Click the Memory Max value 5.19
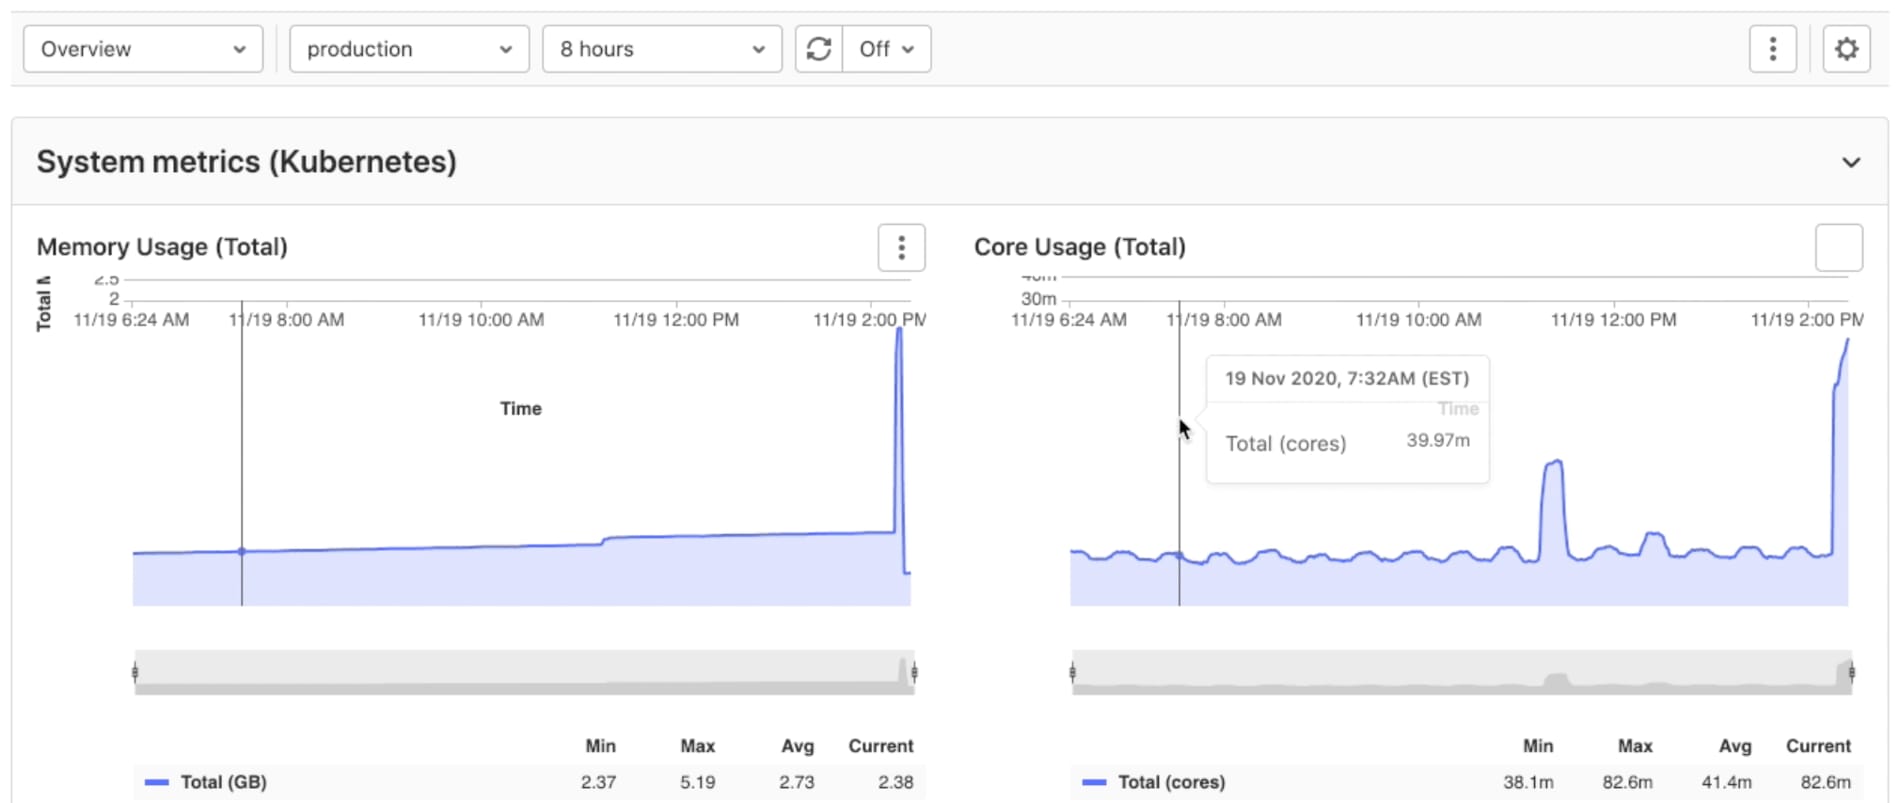The image size is (1900, 803). point(698,782)
